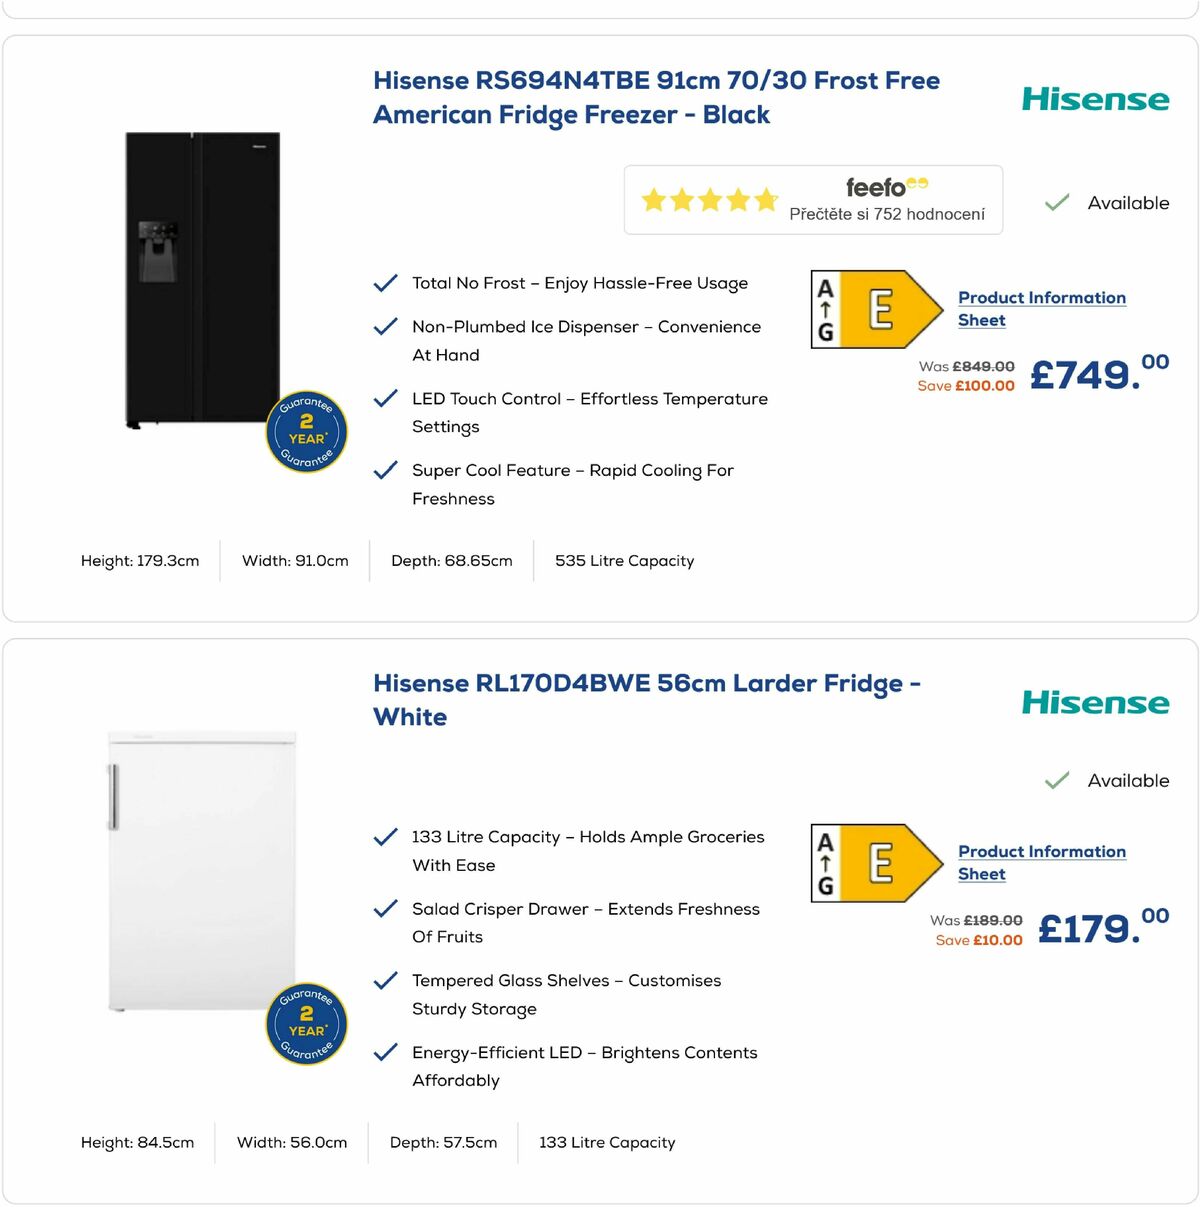Open the Product Information Sheet for the fridge freezer
The image size is (1200, 1207).
[1040, 308]
